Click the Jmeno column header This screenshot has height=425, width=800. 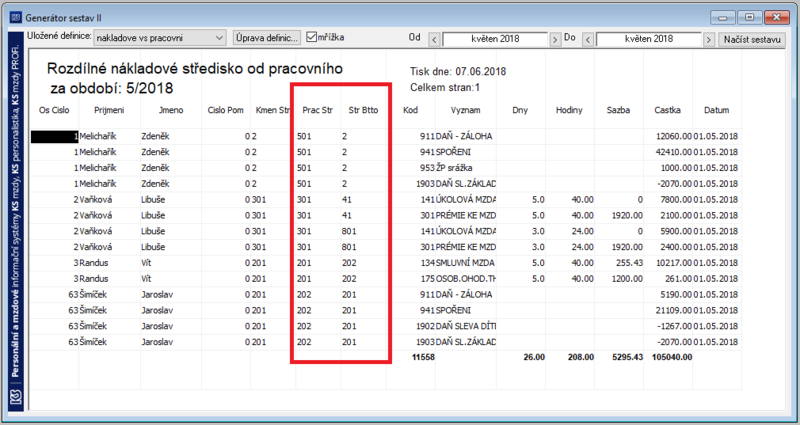click(x=171, y=110)
